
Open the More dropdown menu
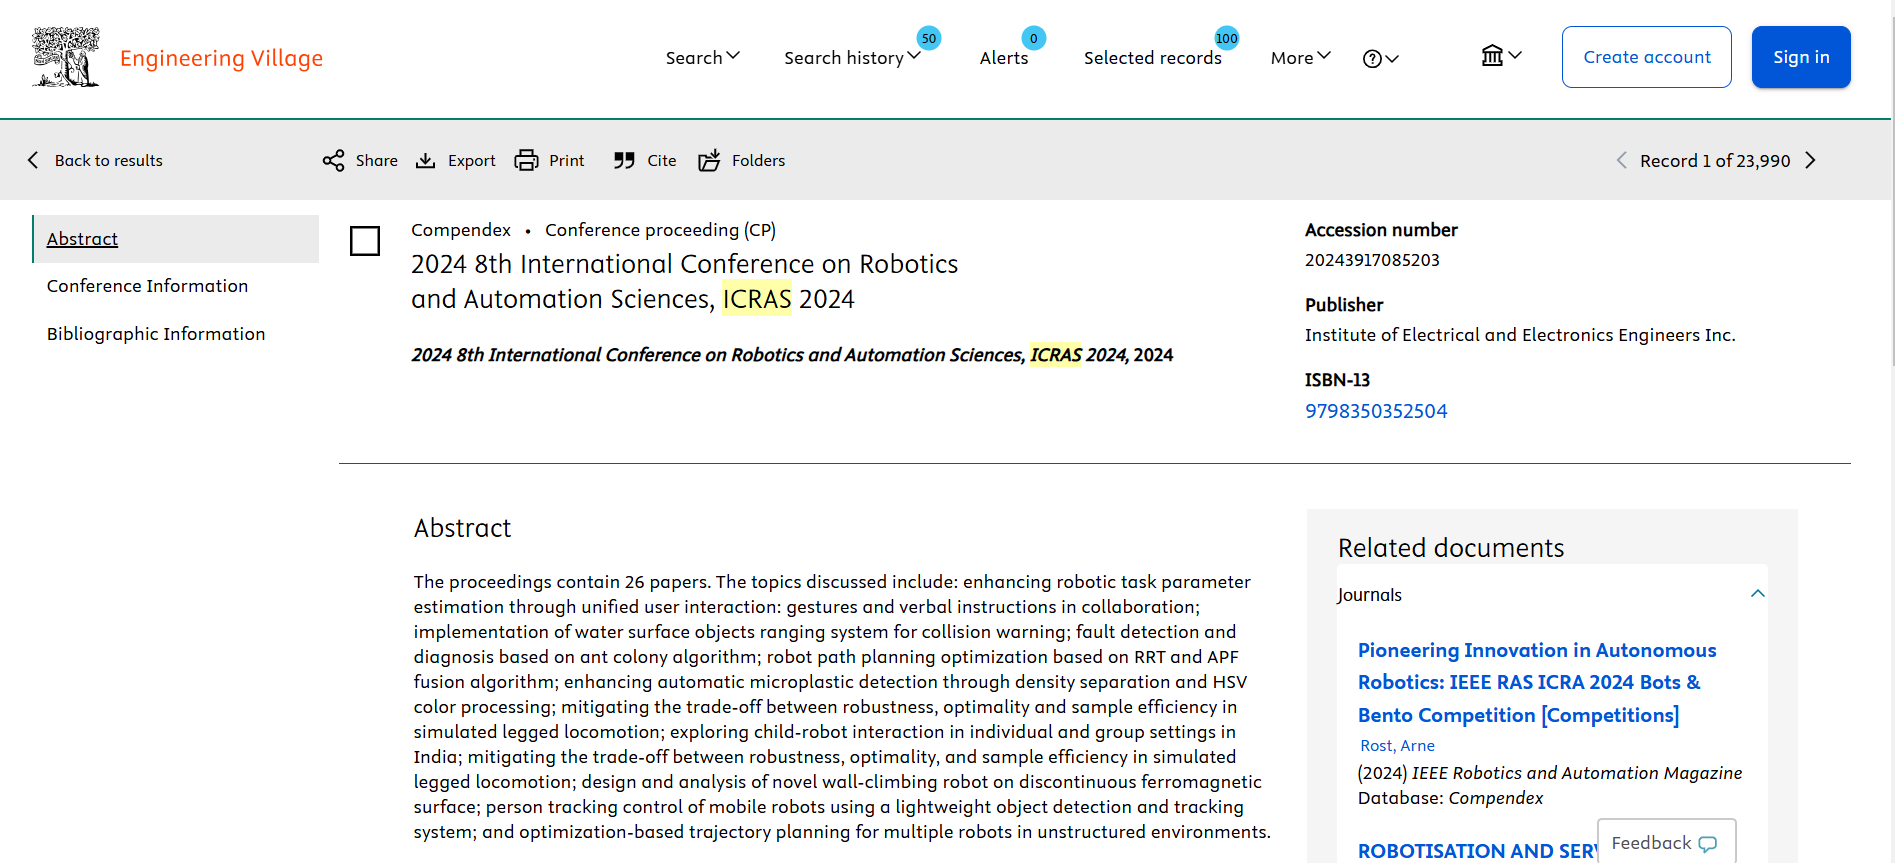(x=1300, y=58)
